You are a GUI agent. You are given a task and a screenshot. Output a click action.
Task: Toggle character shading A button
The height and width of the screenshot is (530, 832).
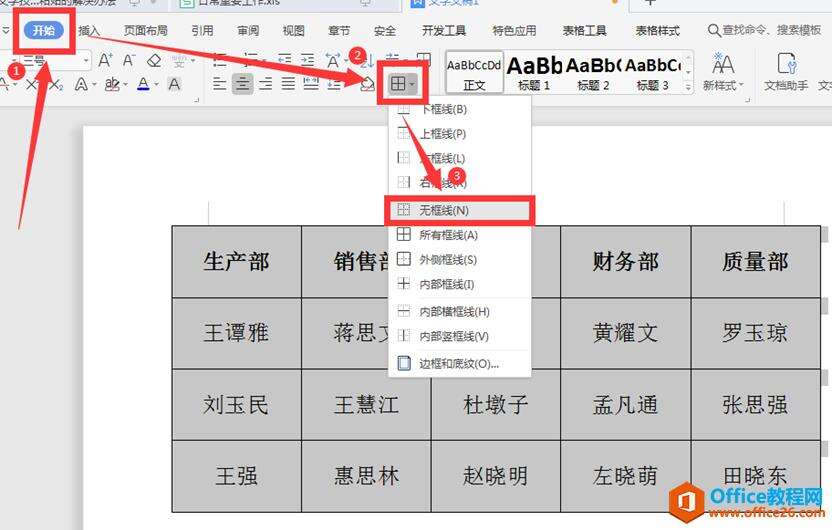tap(174, 84)
